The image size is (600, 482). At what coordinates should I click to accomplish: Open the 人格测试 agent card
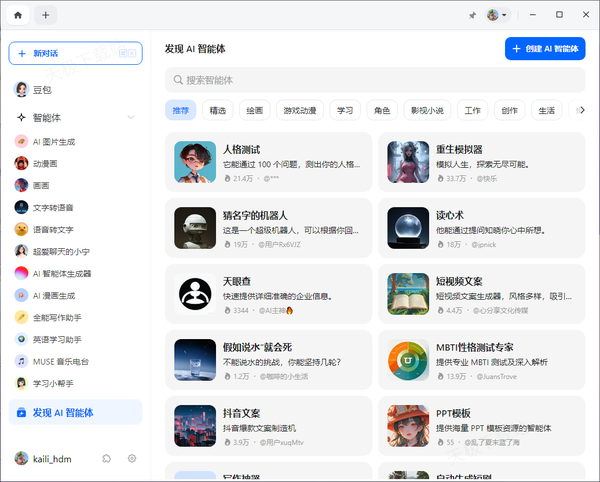tap(266, 162)
